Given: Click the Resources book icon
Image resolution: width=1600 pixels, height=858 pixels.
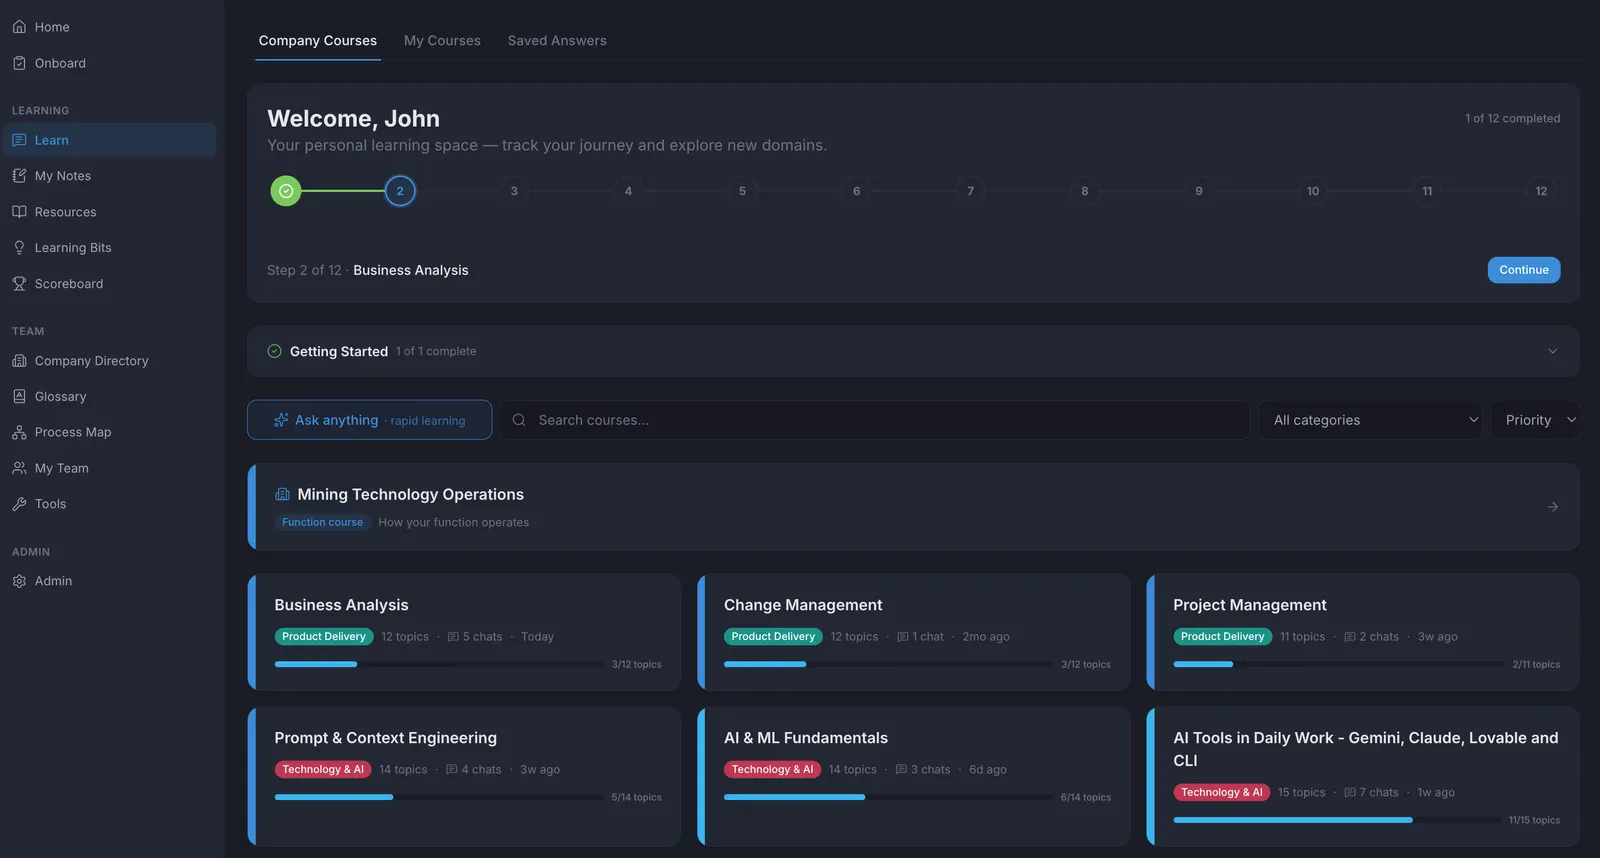Looking at the screenshot, I should (19, 212).
